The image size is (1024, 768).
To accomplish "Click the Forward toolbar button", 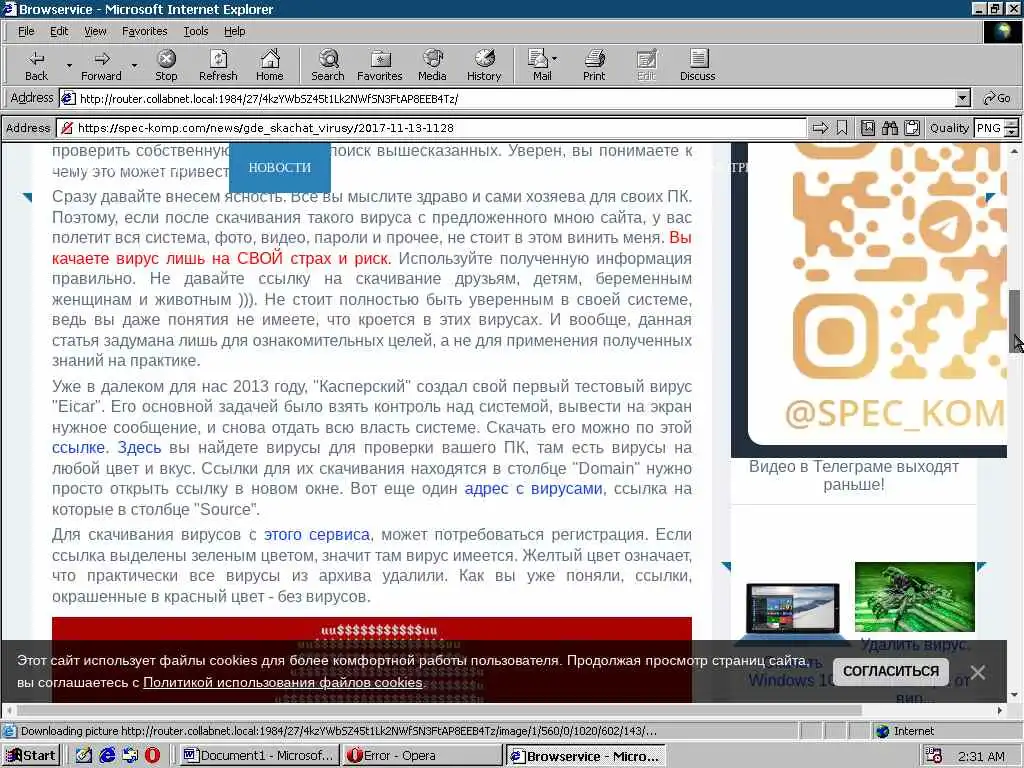I will (101, 65).
